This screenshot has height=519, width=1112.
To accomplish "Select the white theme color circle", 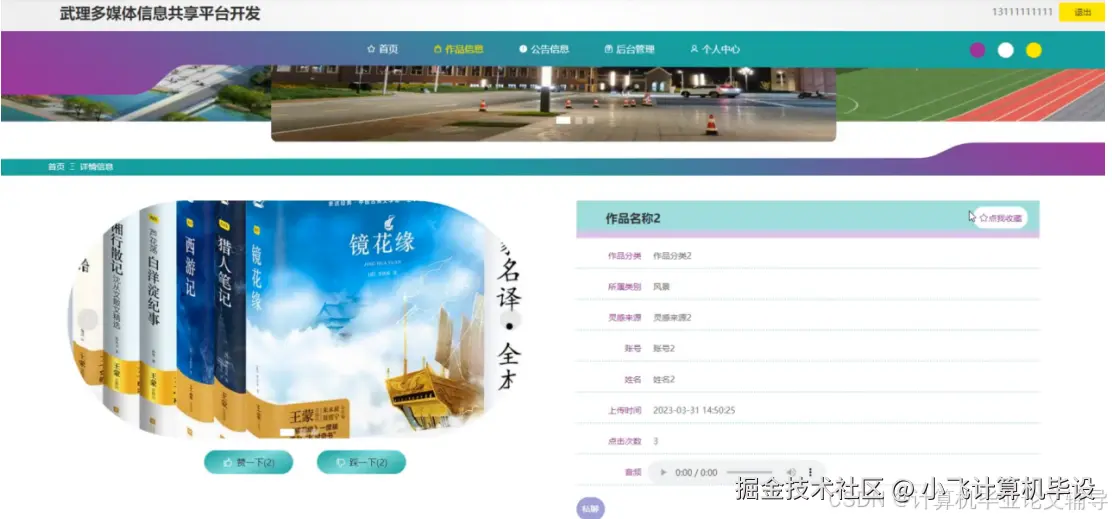I will [x=1006, y=50].
